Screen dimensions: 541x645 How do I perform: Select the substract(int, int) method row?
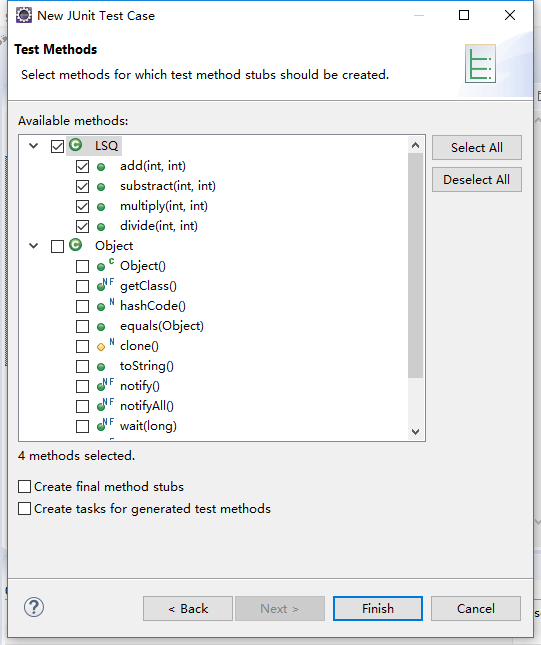click(x=168, y=186)
